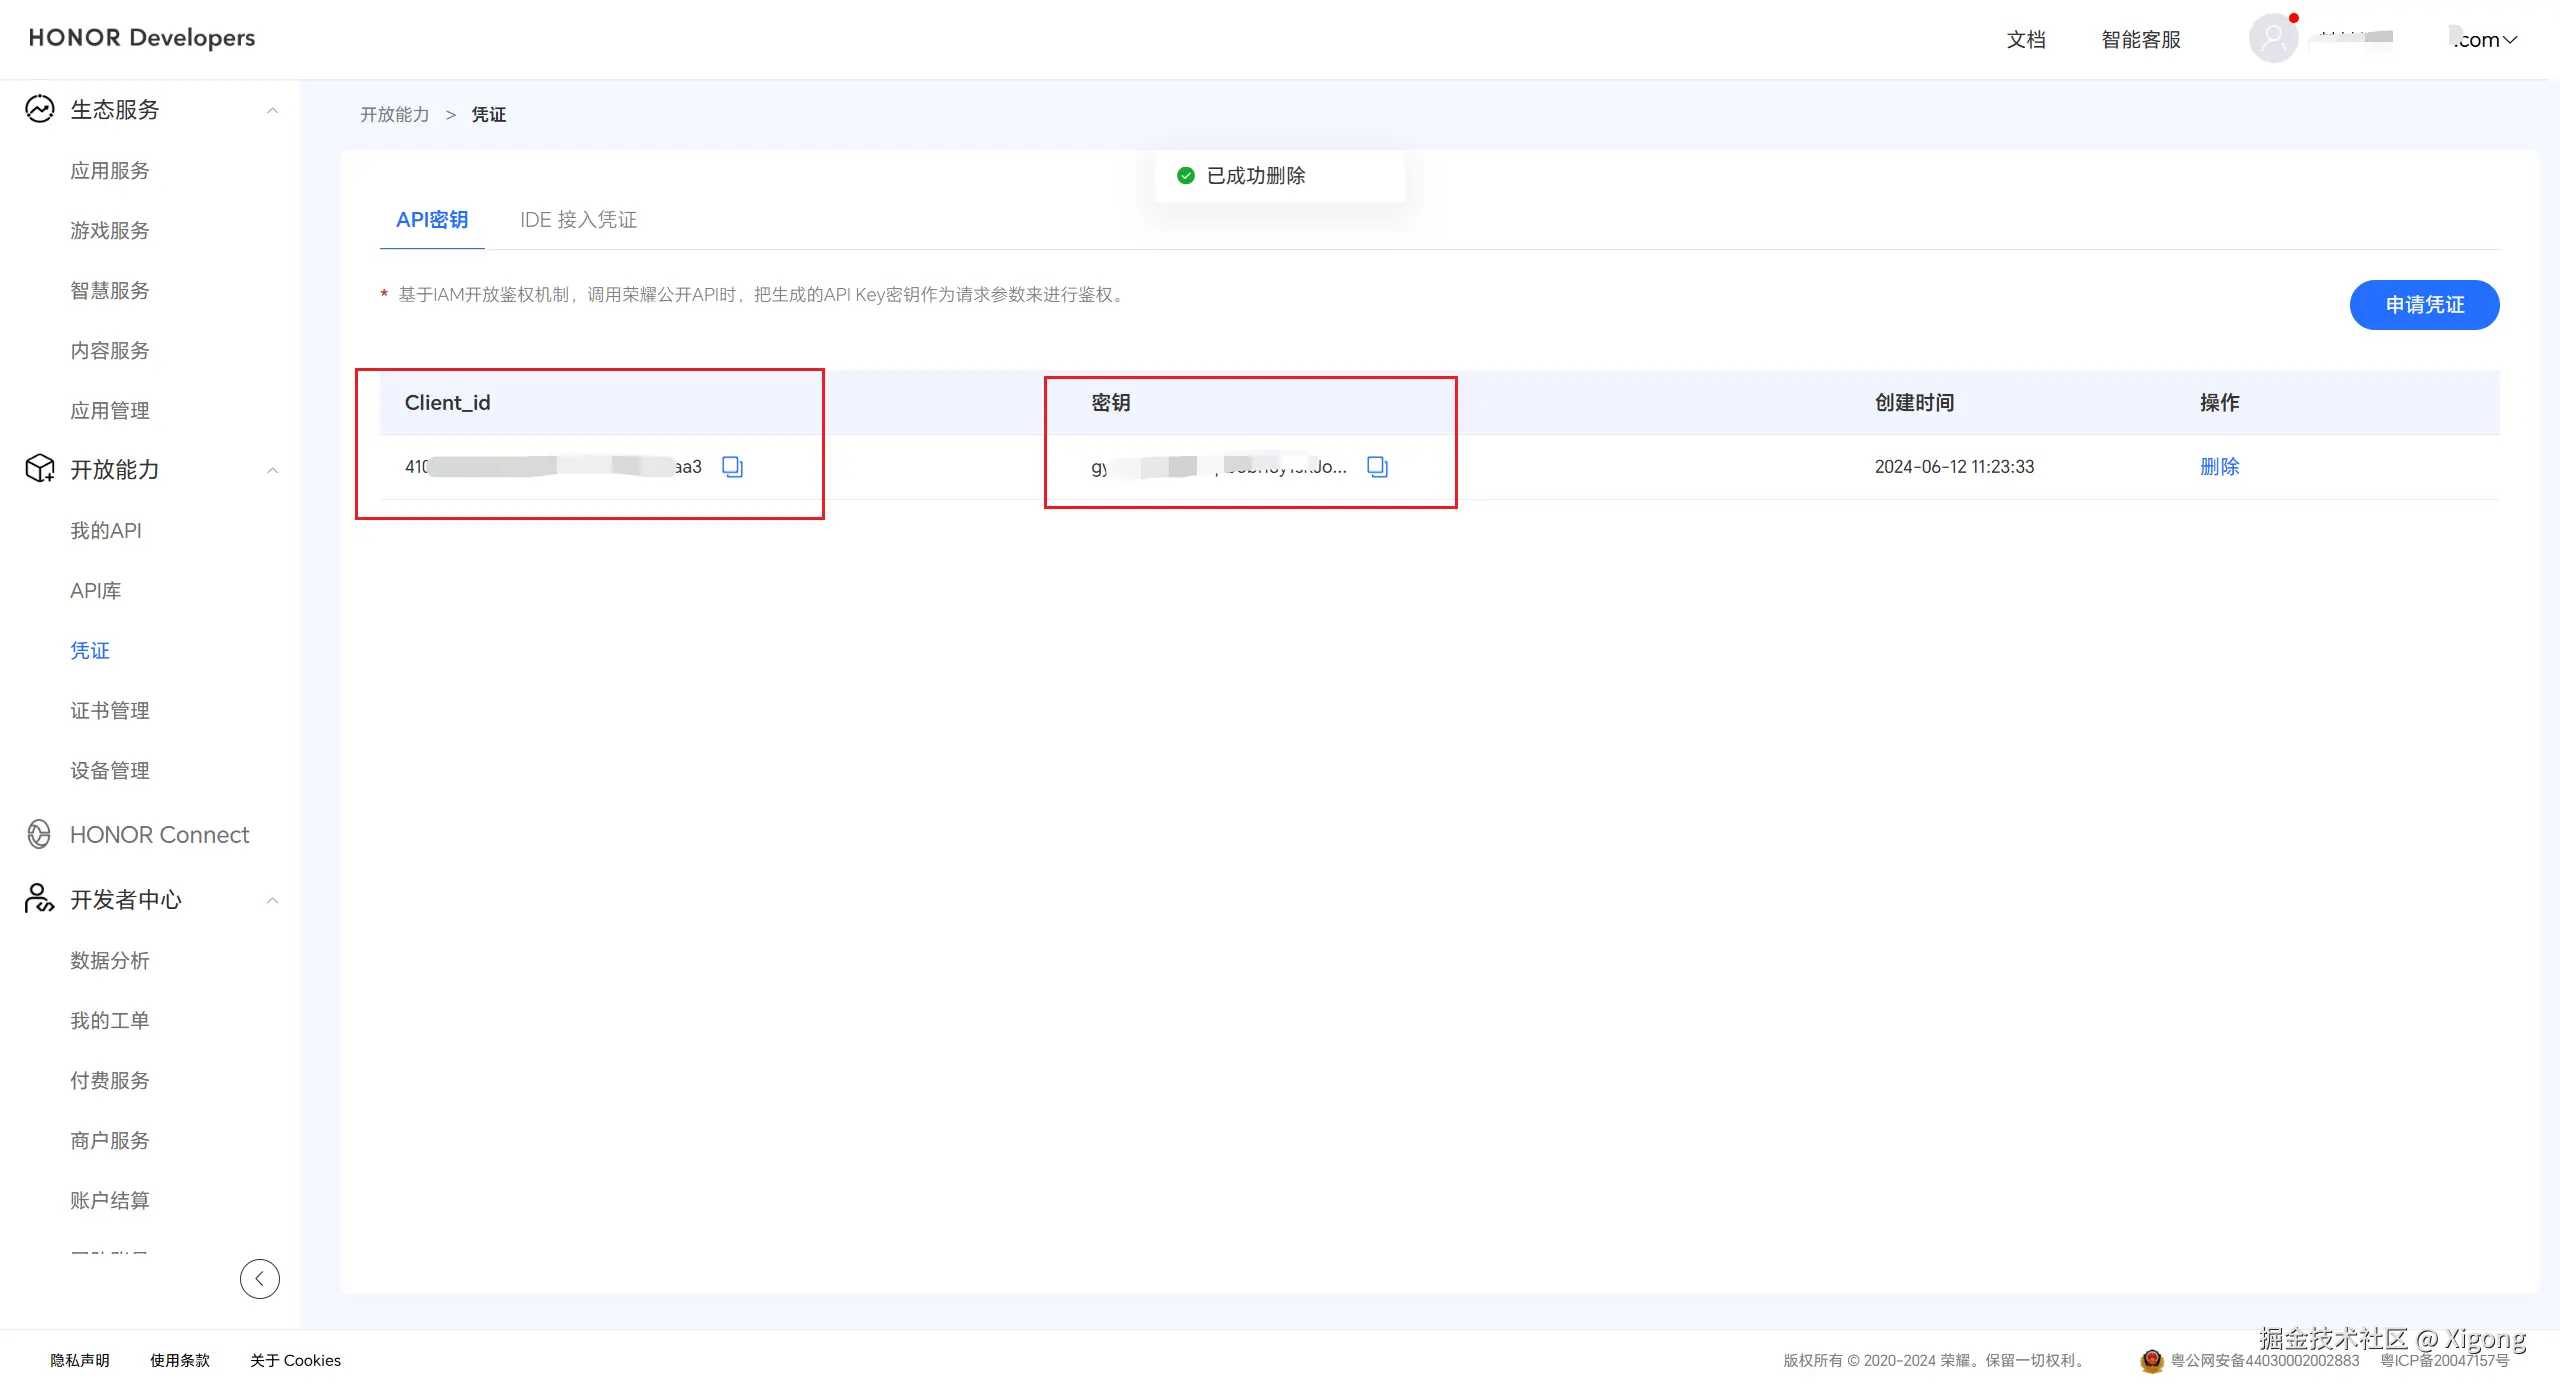Open 证书管理 in the sidebar

click(x=110, y=711)
